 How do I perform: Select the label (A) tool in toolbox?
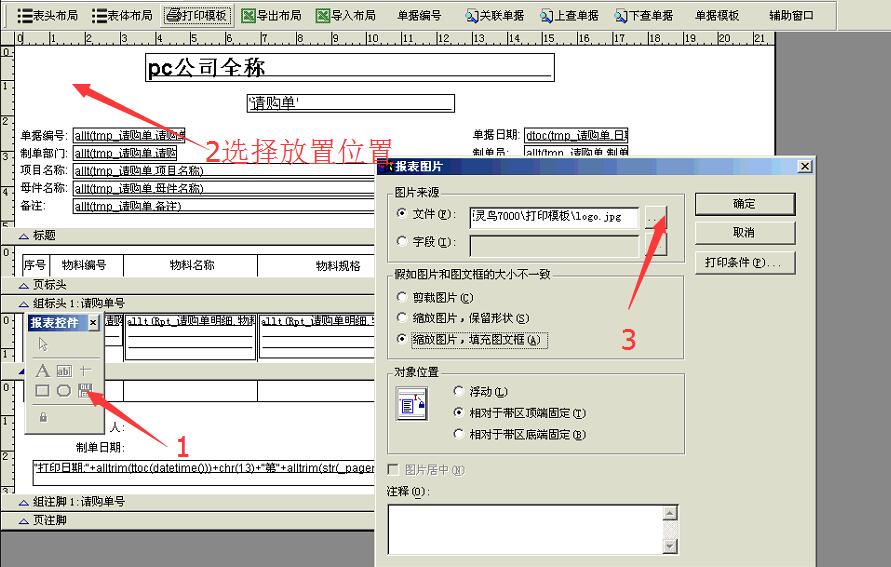(43, 370)
